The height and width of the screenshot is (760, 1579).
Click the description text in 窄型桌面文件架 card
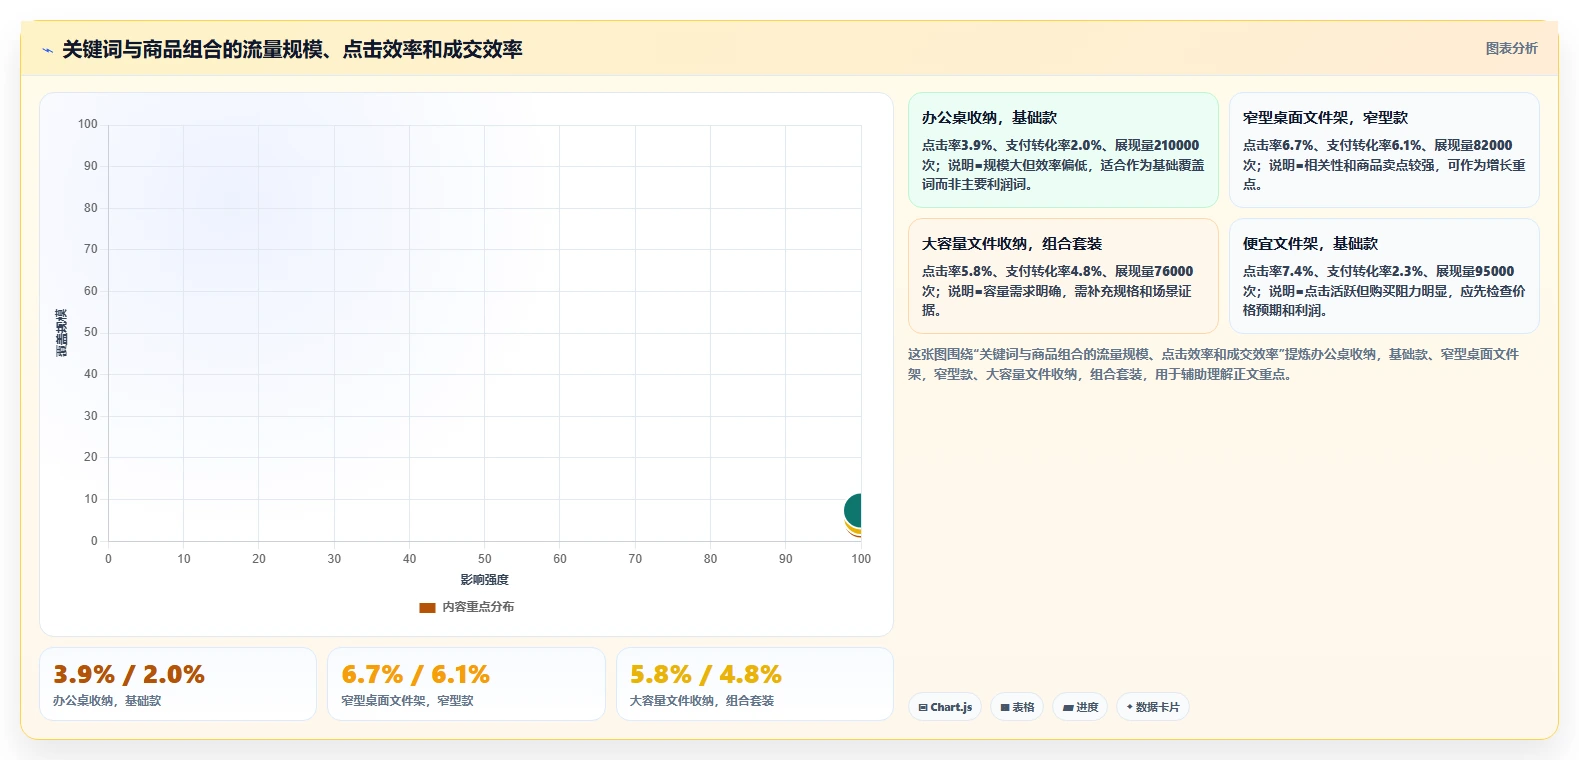1384,165
